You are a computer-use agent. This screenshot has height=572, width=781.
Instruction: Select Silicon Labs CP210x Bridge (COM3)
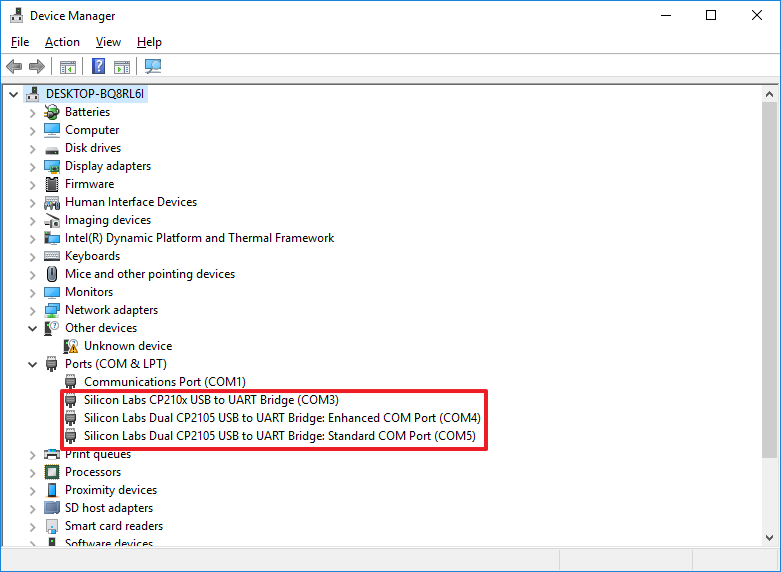coord(211,400)
